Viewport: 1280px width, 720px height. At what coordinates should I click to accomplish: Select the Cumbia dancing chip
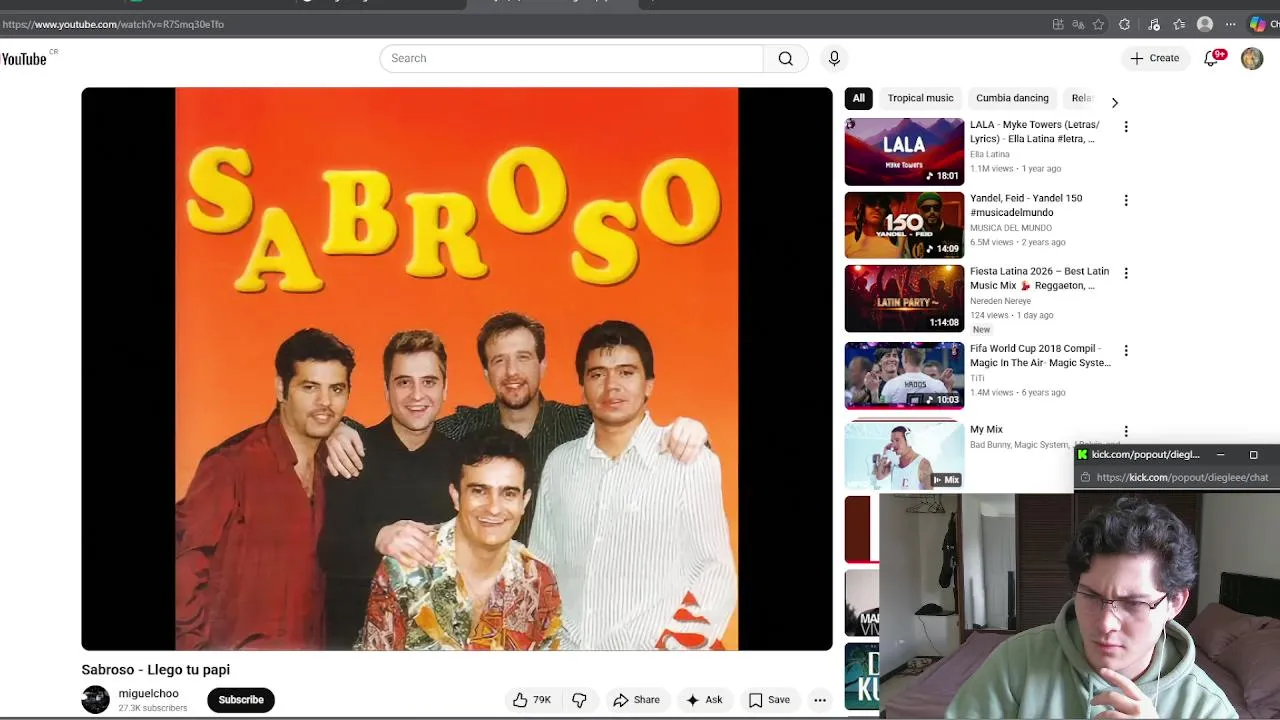coord(1012,98)
